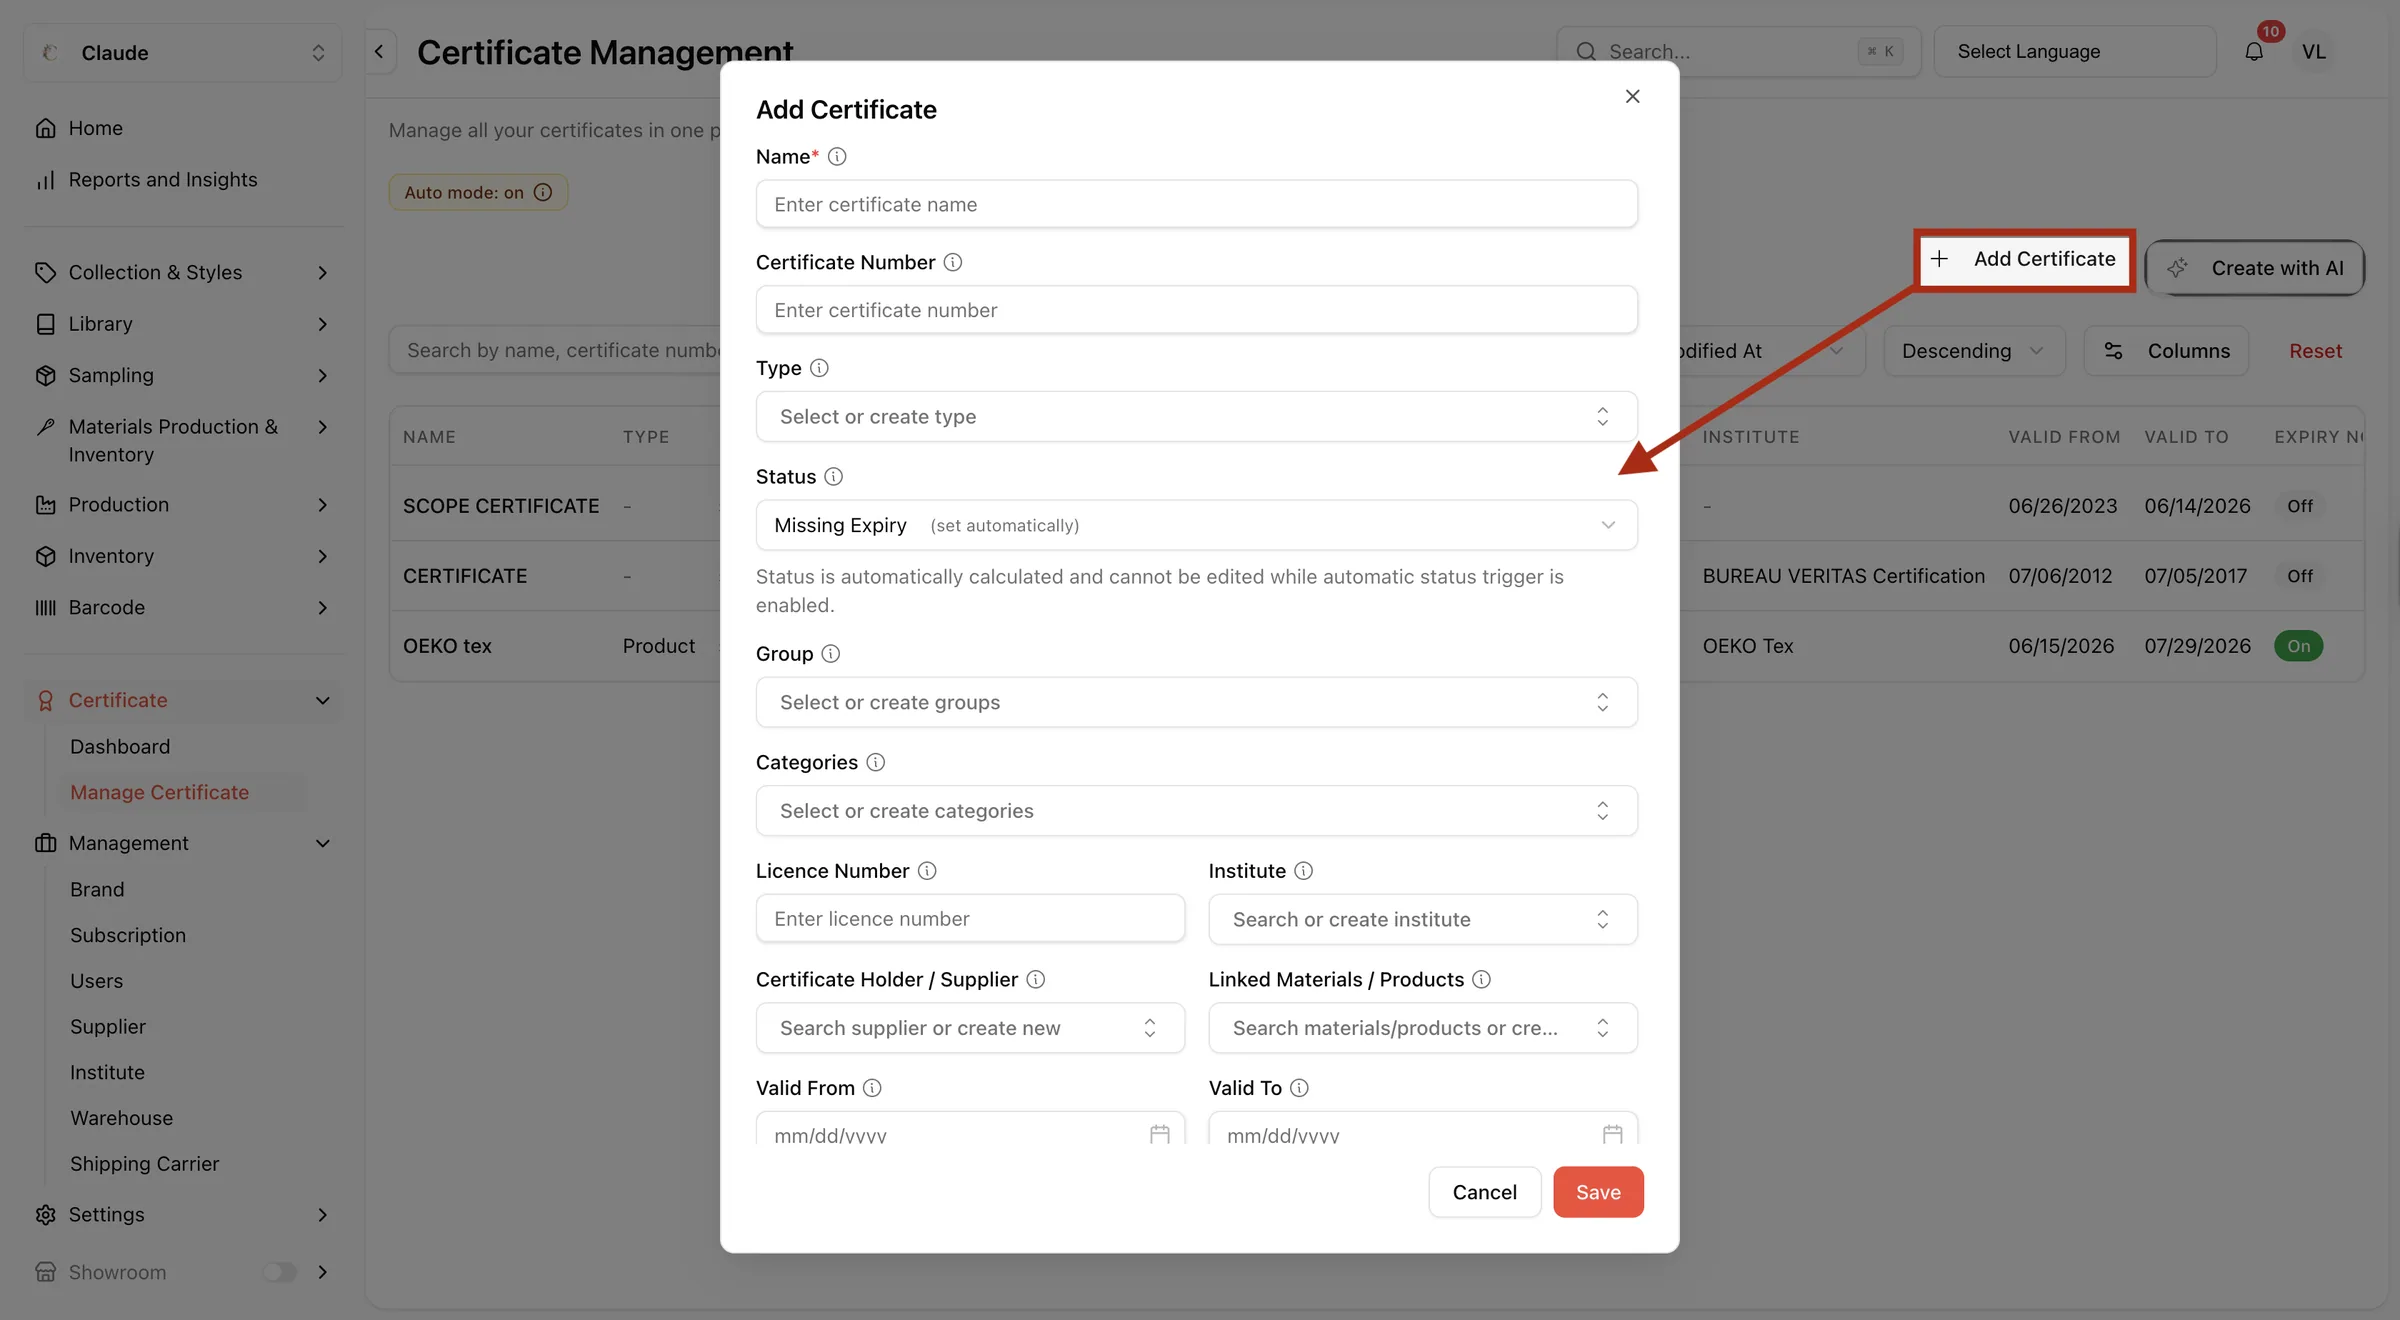Open Reports and Insights in sidebar
The height and width of the screenshot is (1320, 2400).
coord(162,180)
